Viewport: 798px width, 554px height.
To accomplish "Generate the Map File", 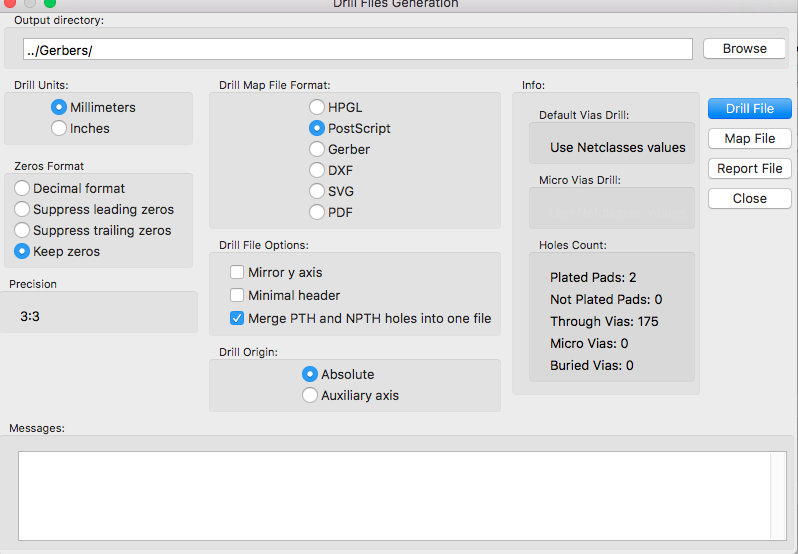I will click(x=750, y=138).
